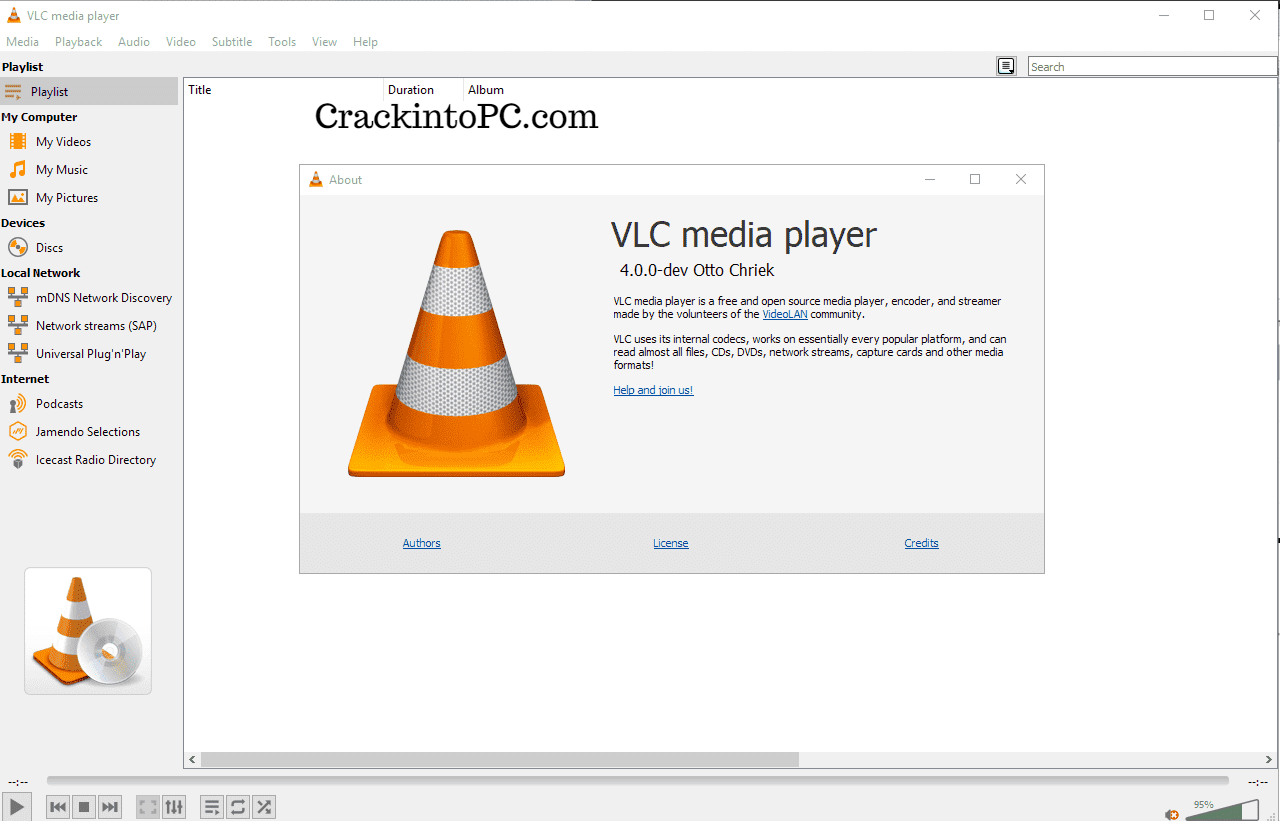Click the Universal Plug'n'Play icon
1280x821 pixels.
click(x=17, y=353)
